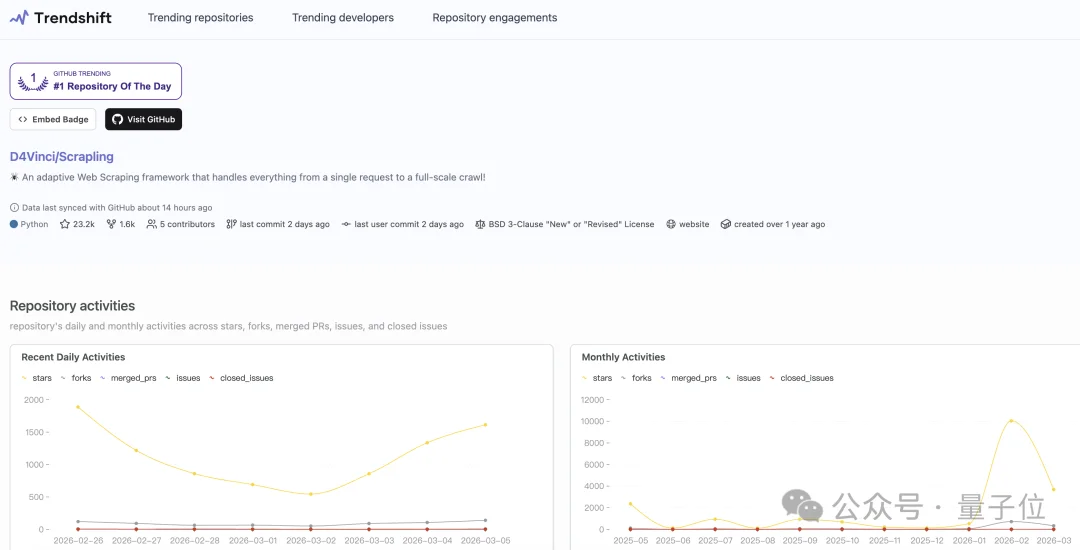Click the 2026-02 peak point on Monthly chart
1080x550 pixels.
(1011, 421)
